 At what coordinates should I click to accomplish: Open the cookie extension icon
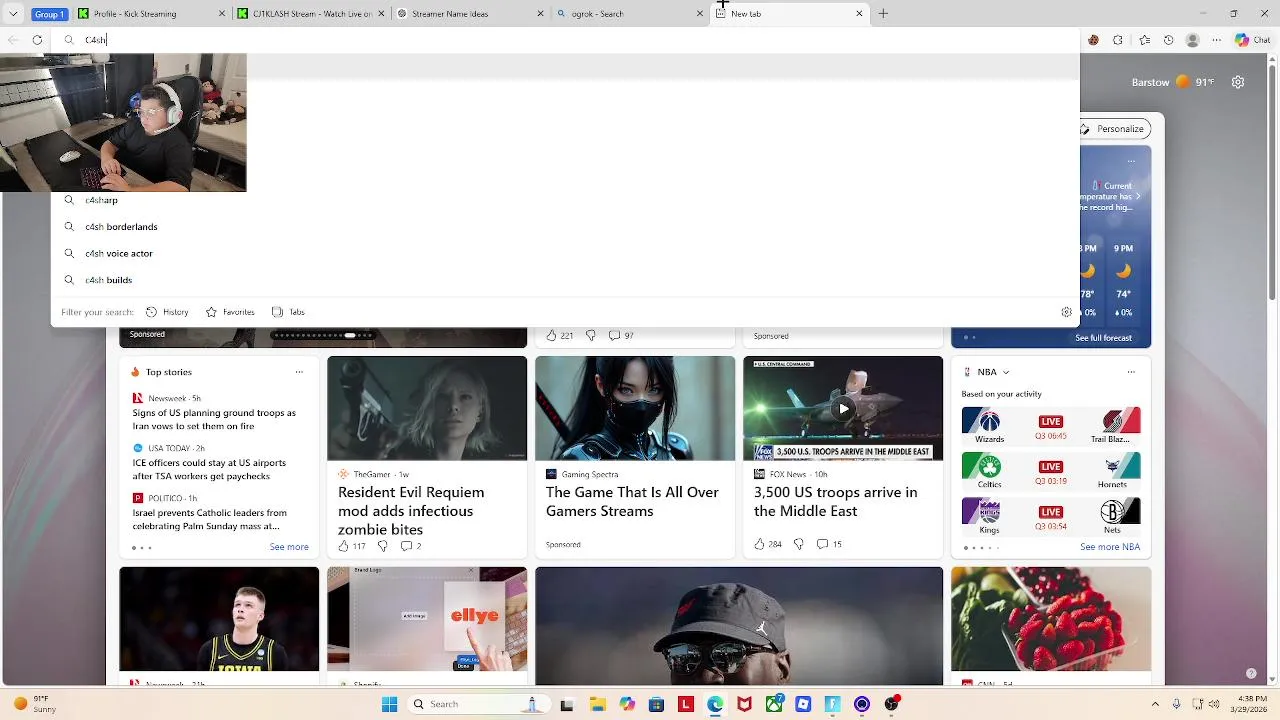click(1093, 40)
